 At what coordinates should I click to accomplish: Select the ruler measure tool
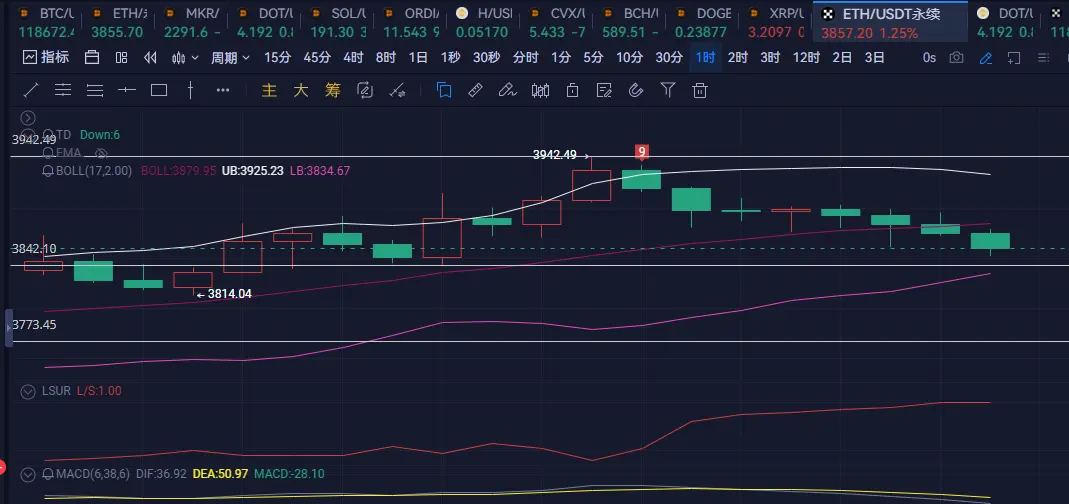point(476,90)
